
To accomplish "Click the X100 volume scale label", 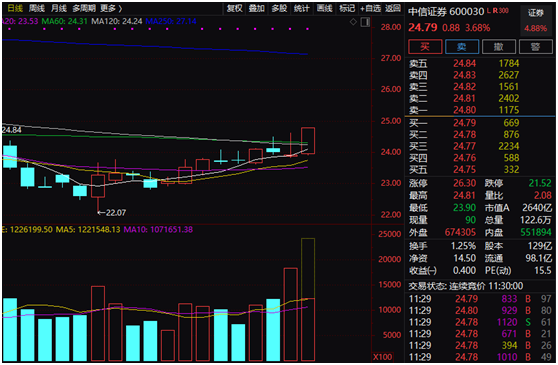I will [x=383, y=357].
